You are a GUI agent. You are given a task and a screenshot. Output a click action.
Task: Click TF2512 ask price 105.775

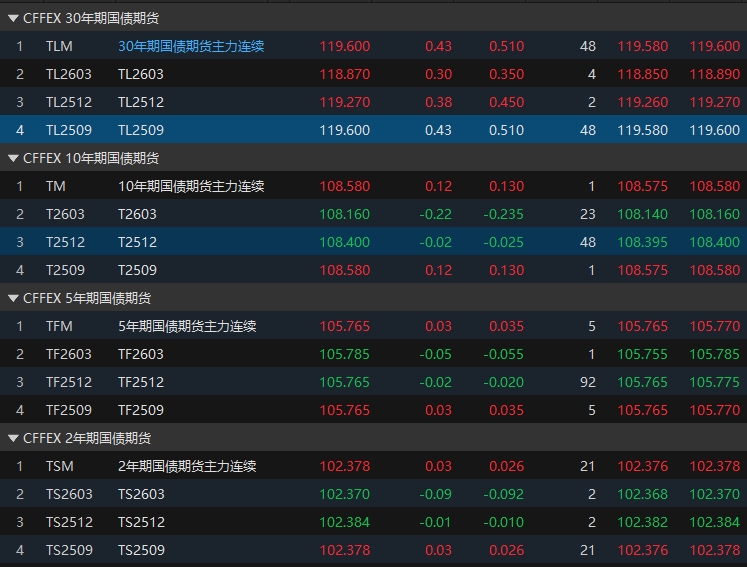pyautogui.click(x=715, y=382)
